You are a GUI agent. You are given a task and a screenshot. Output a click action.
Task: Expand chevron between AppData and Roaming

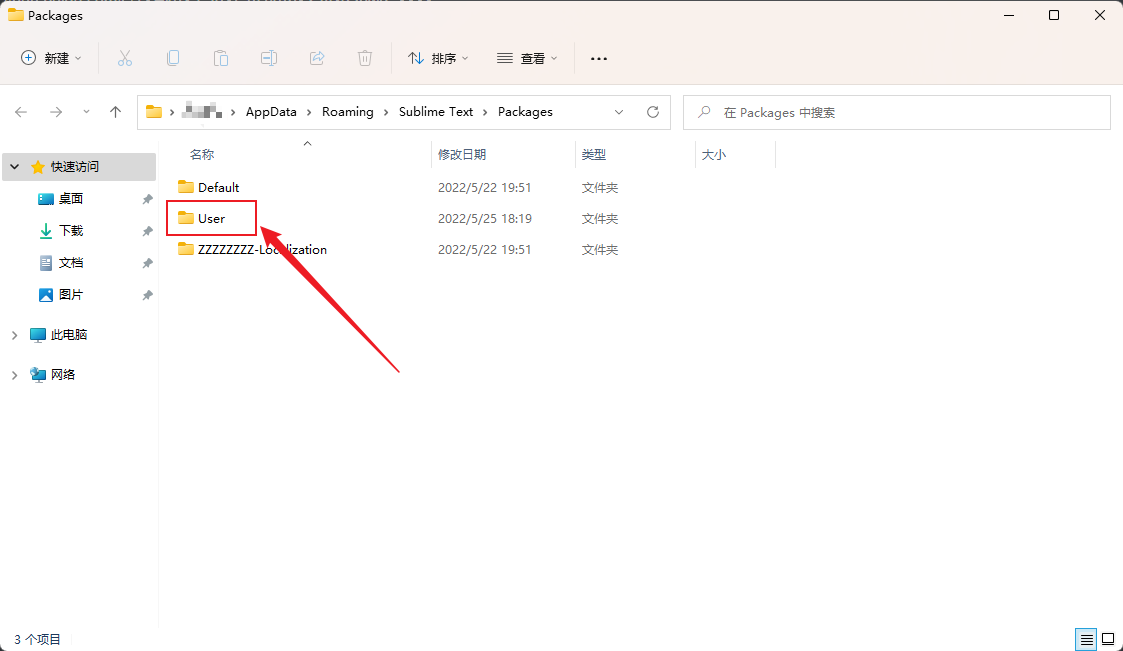click(x=309, y=112)
